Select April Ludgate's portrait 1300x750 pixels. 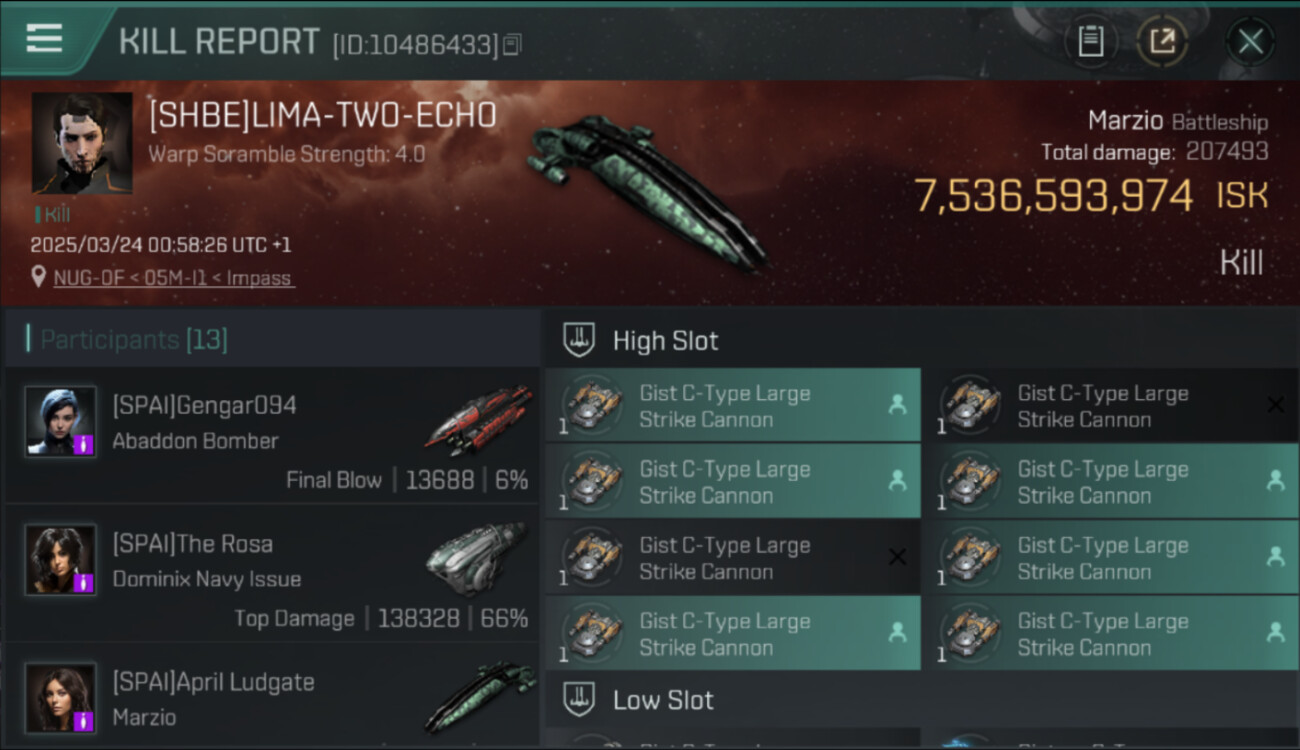click(x=60, y=697)
